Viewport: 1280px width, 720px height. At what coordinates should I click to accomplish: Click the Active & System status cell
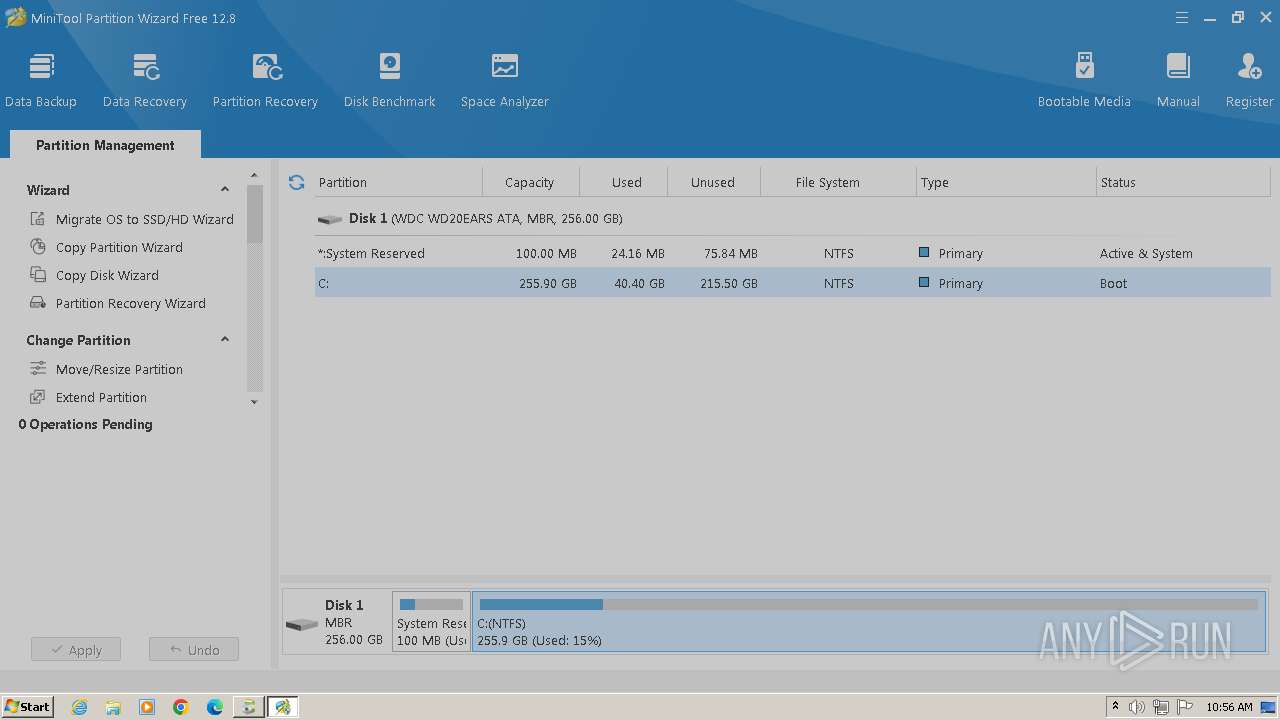coord(1146,253)
